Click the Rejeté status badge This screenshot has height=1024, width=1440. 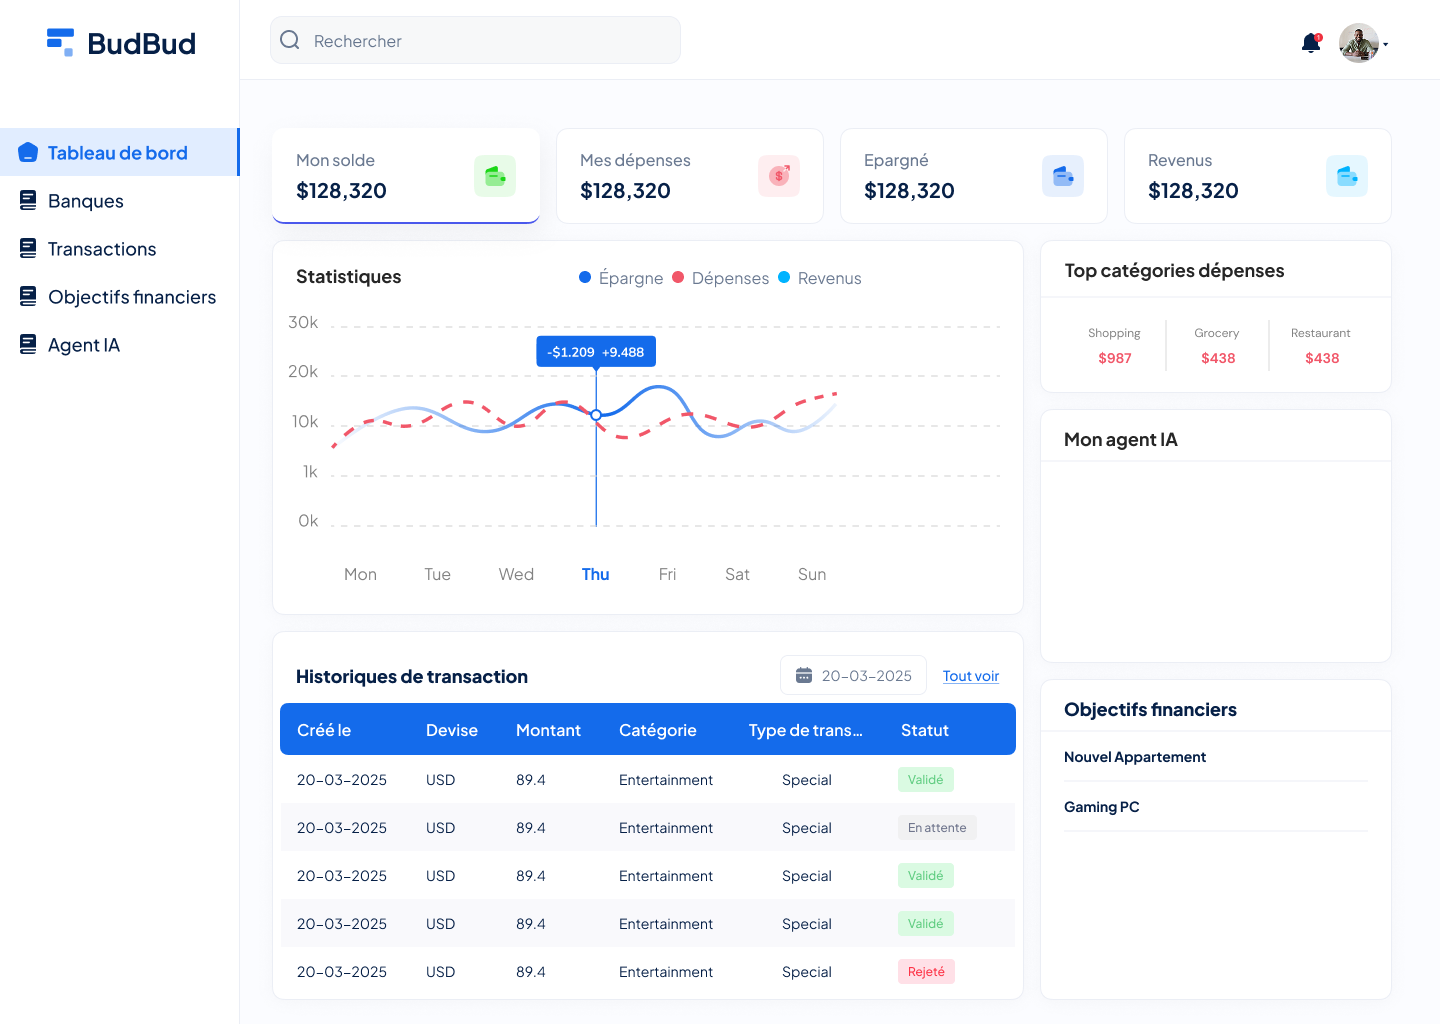pyautogui.click(x=926, y=972)
